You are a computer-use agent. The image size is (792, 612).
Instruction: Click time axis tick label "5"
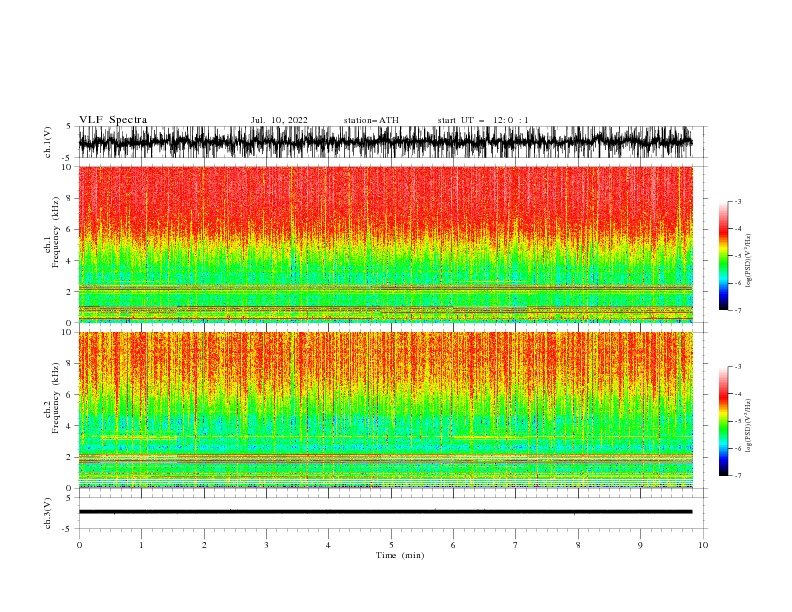tap(391, 545)
